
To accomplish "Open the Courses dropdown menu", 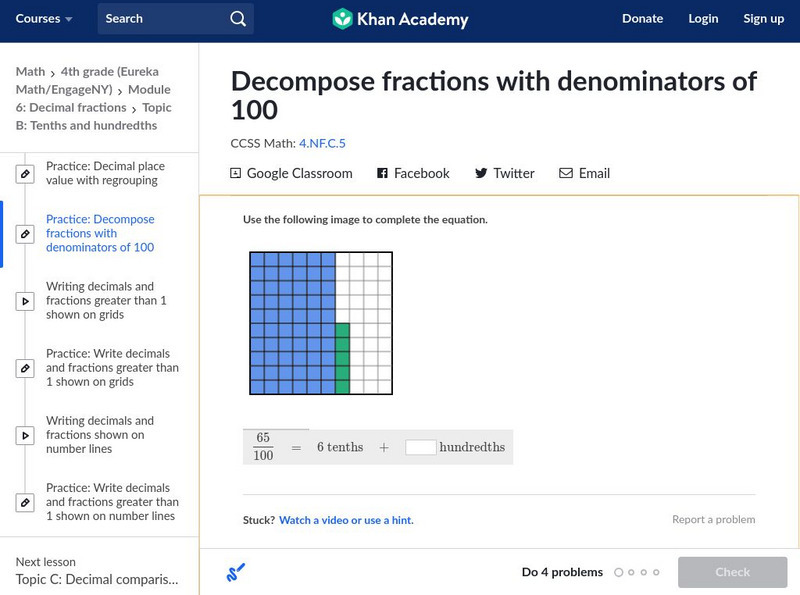I will pos(44,19).
